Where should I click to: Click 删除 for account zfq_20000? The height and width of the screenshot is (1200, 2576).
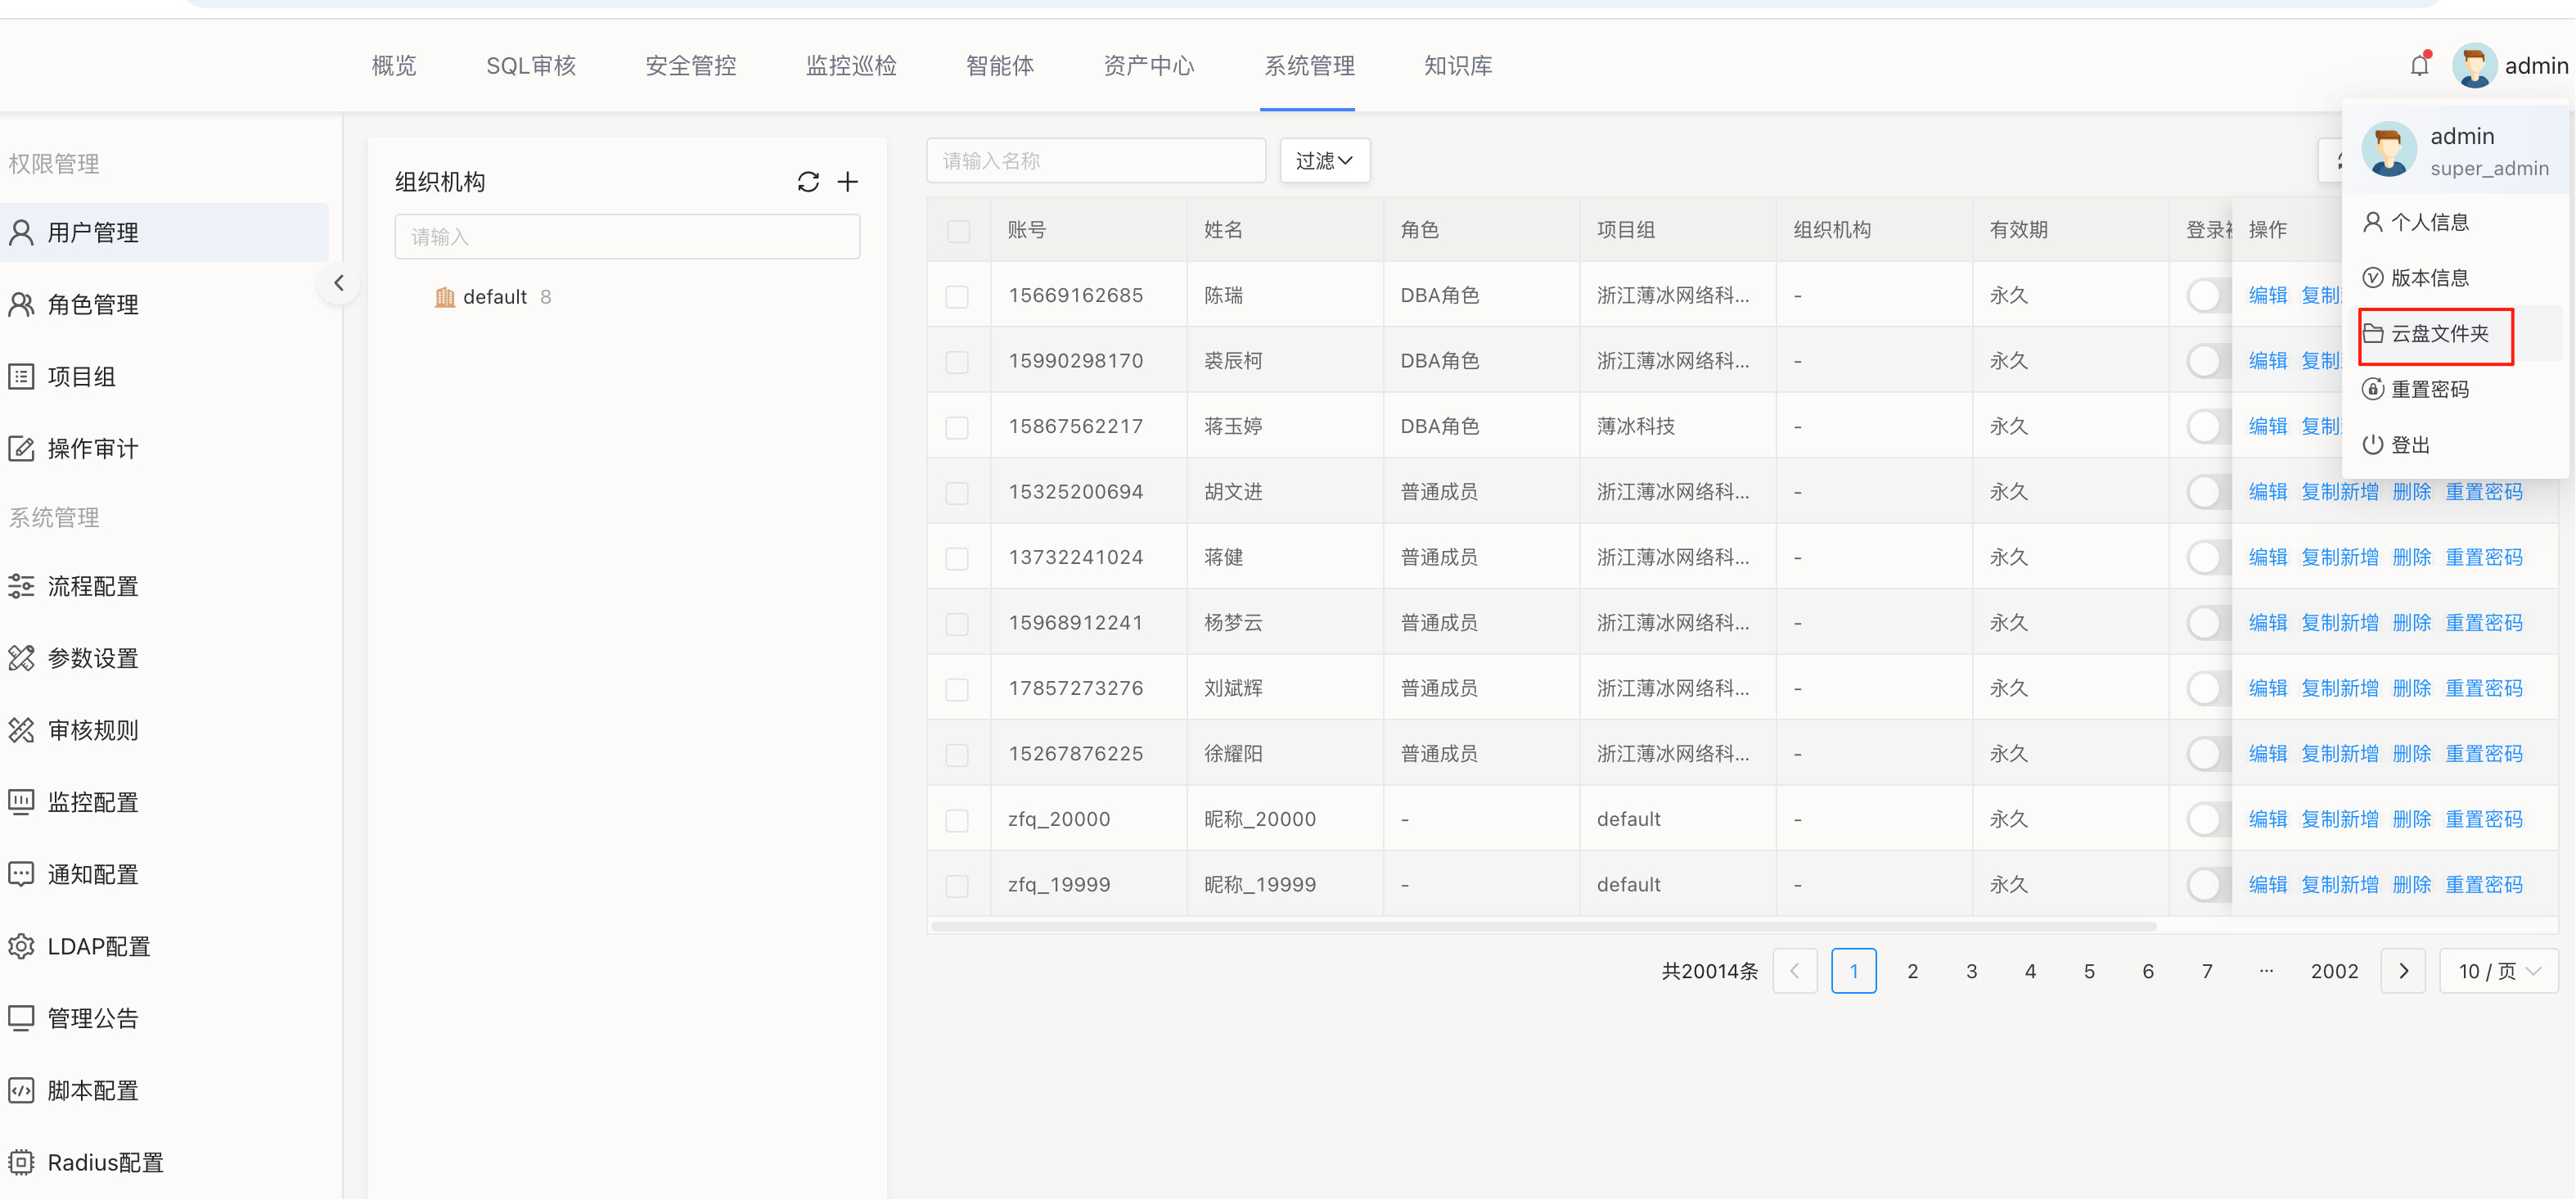pyautogui.click(x=2411, y=819)
